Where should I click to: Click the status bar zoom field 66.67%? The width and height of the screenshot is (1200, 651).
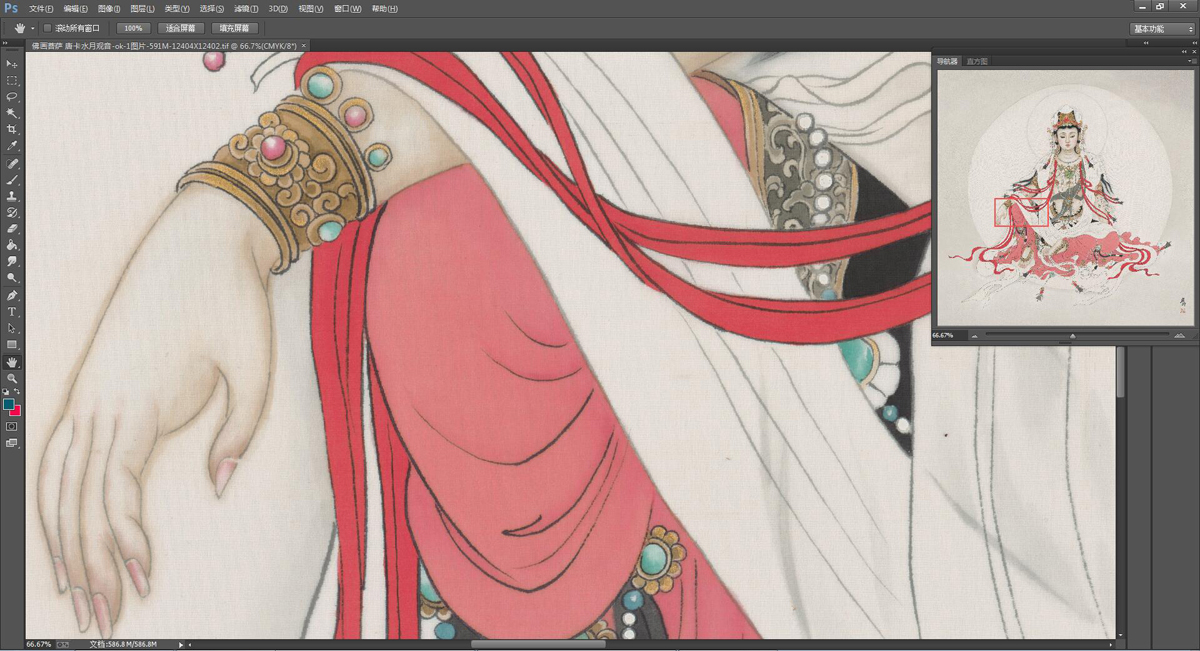click(x=39, y=645)
